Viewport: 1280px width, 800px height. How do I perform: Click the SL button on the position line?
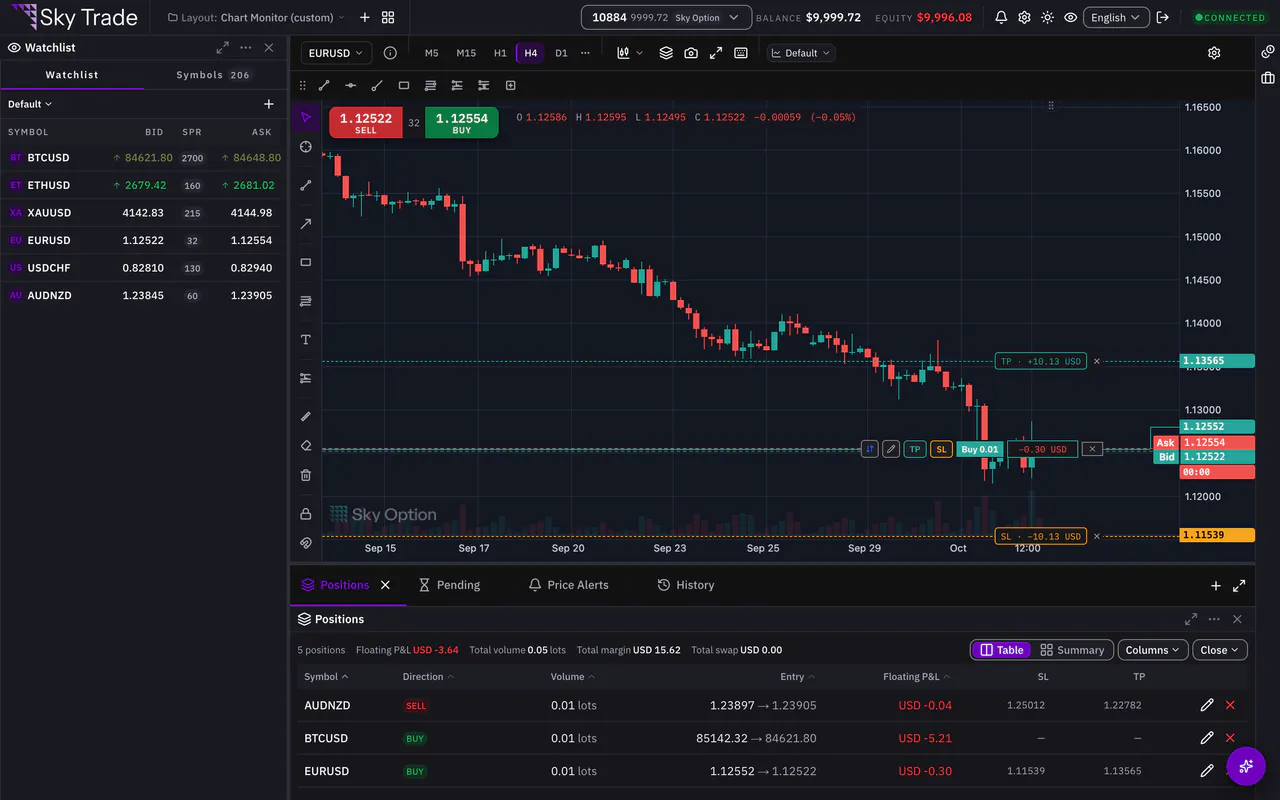(941, 449)
